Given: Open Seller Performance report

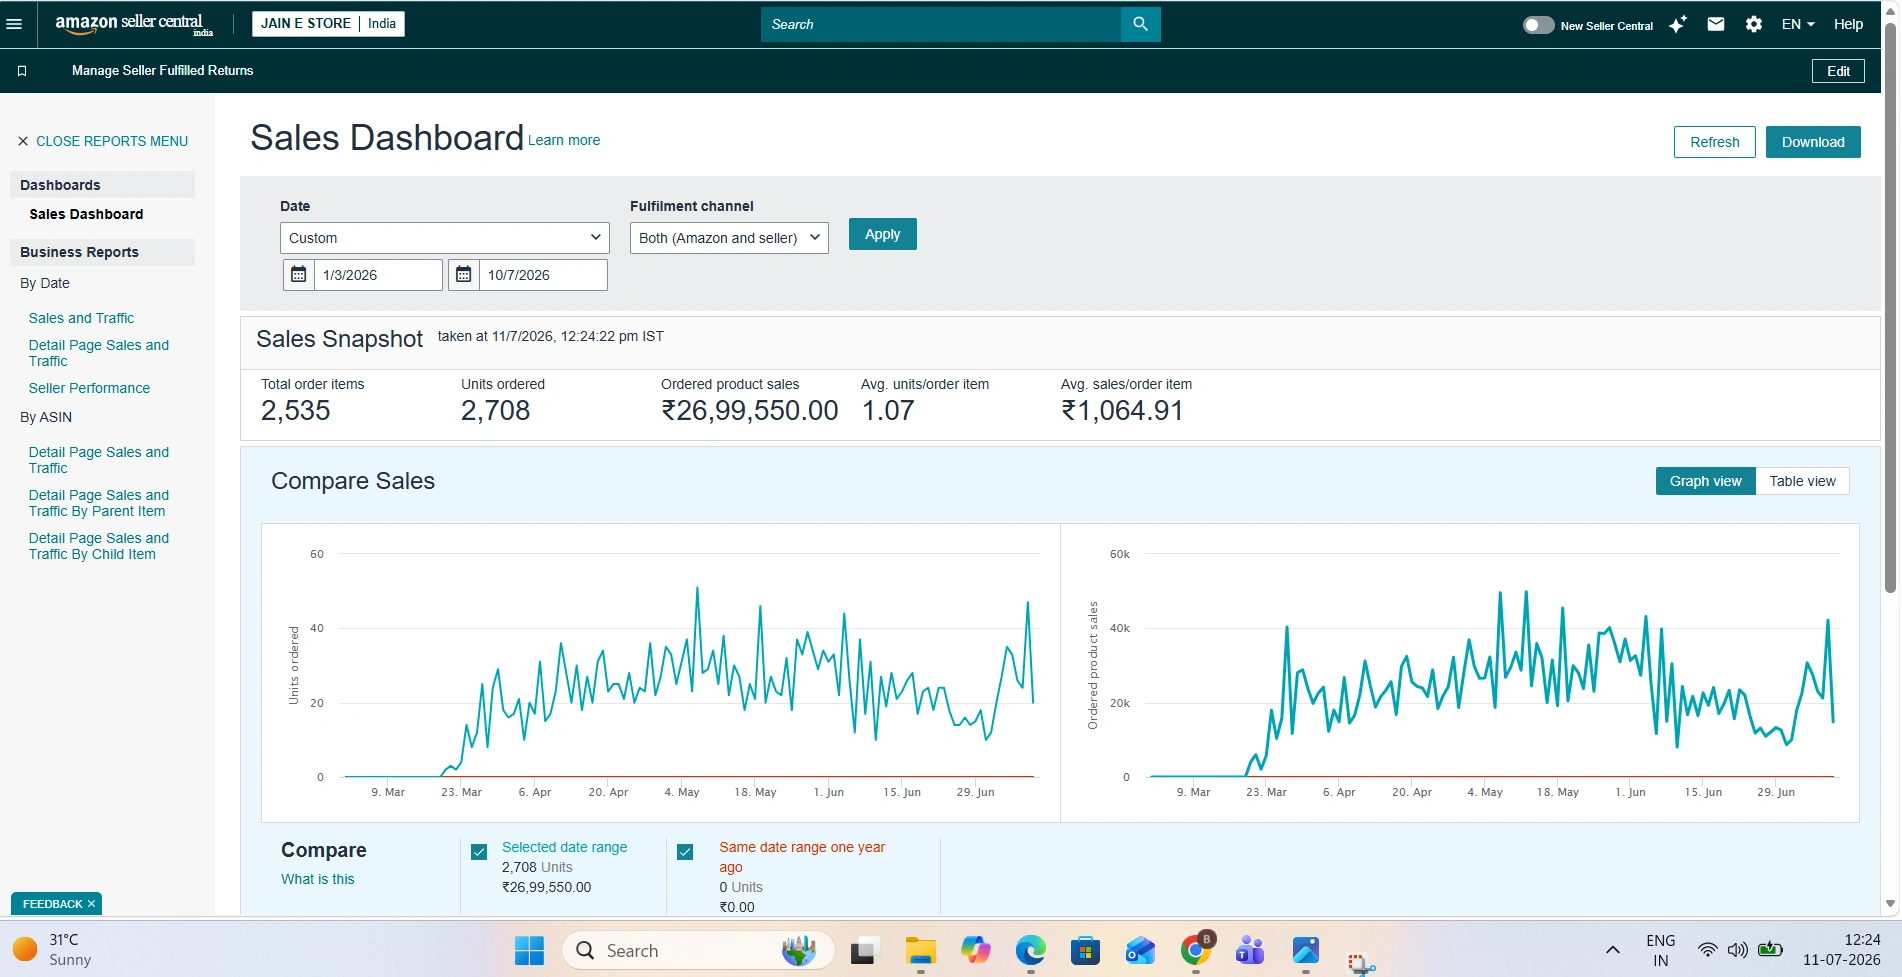Looking at the screenshot, I should 89,388.
